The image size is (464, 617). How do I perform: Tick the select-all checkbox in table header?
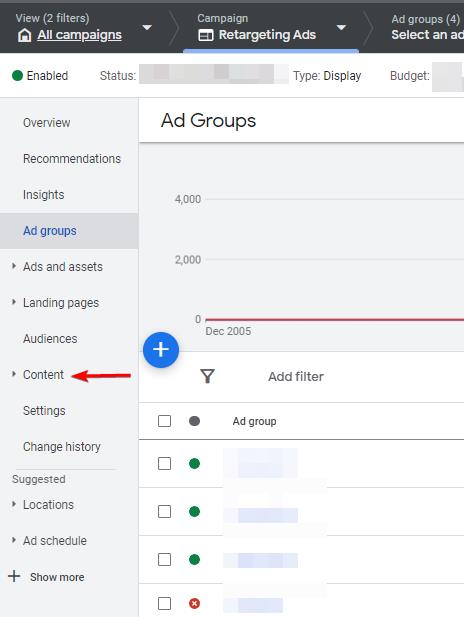click(164, 421)
